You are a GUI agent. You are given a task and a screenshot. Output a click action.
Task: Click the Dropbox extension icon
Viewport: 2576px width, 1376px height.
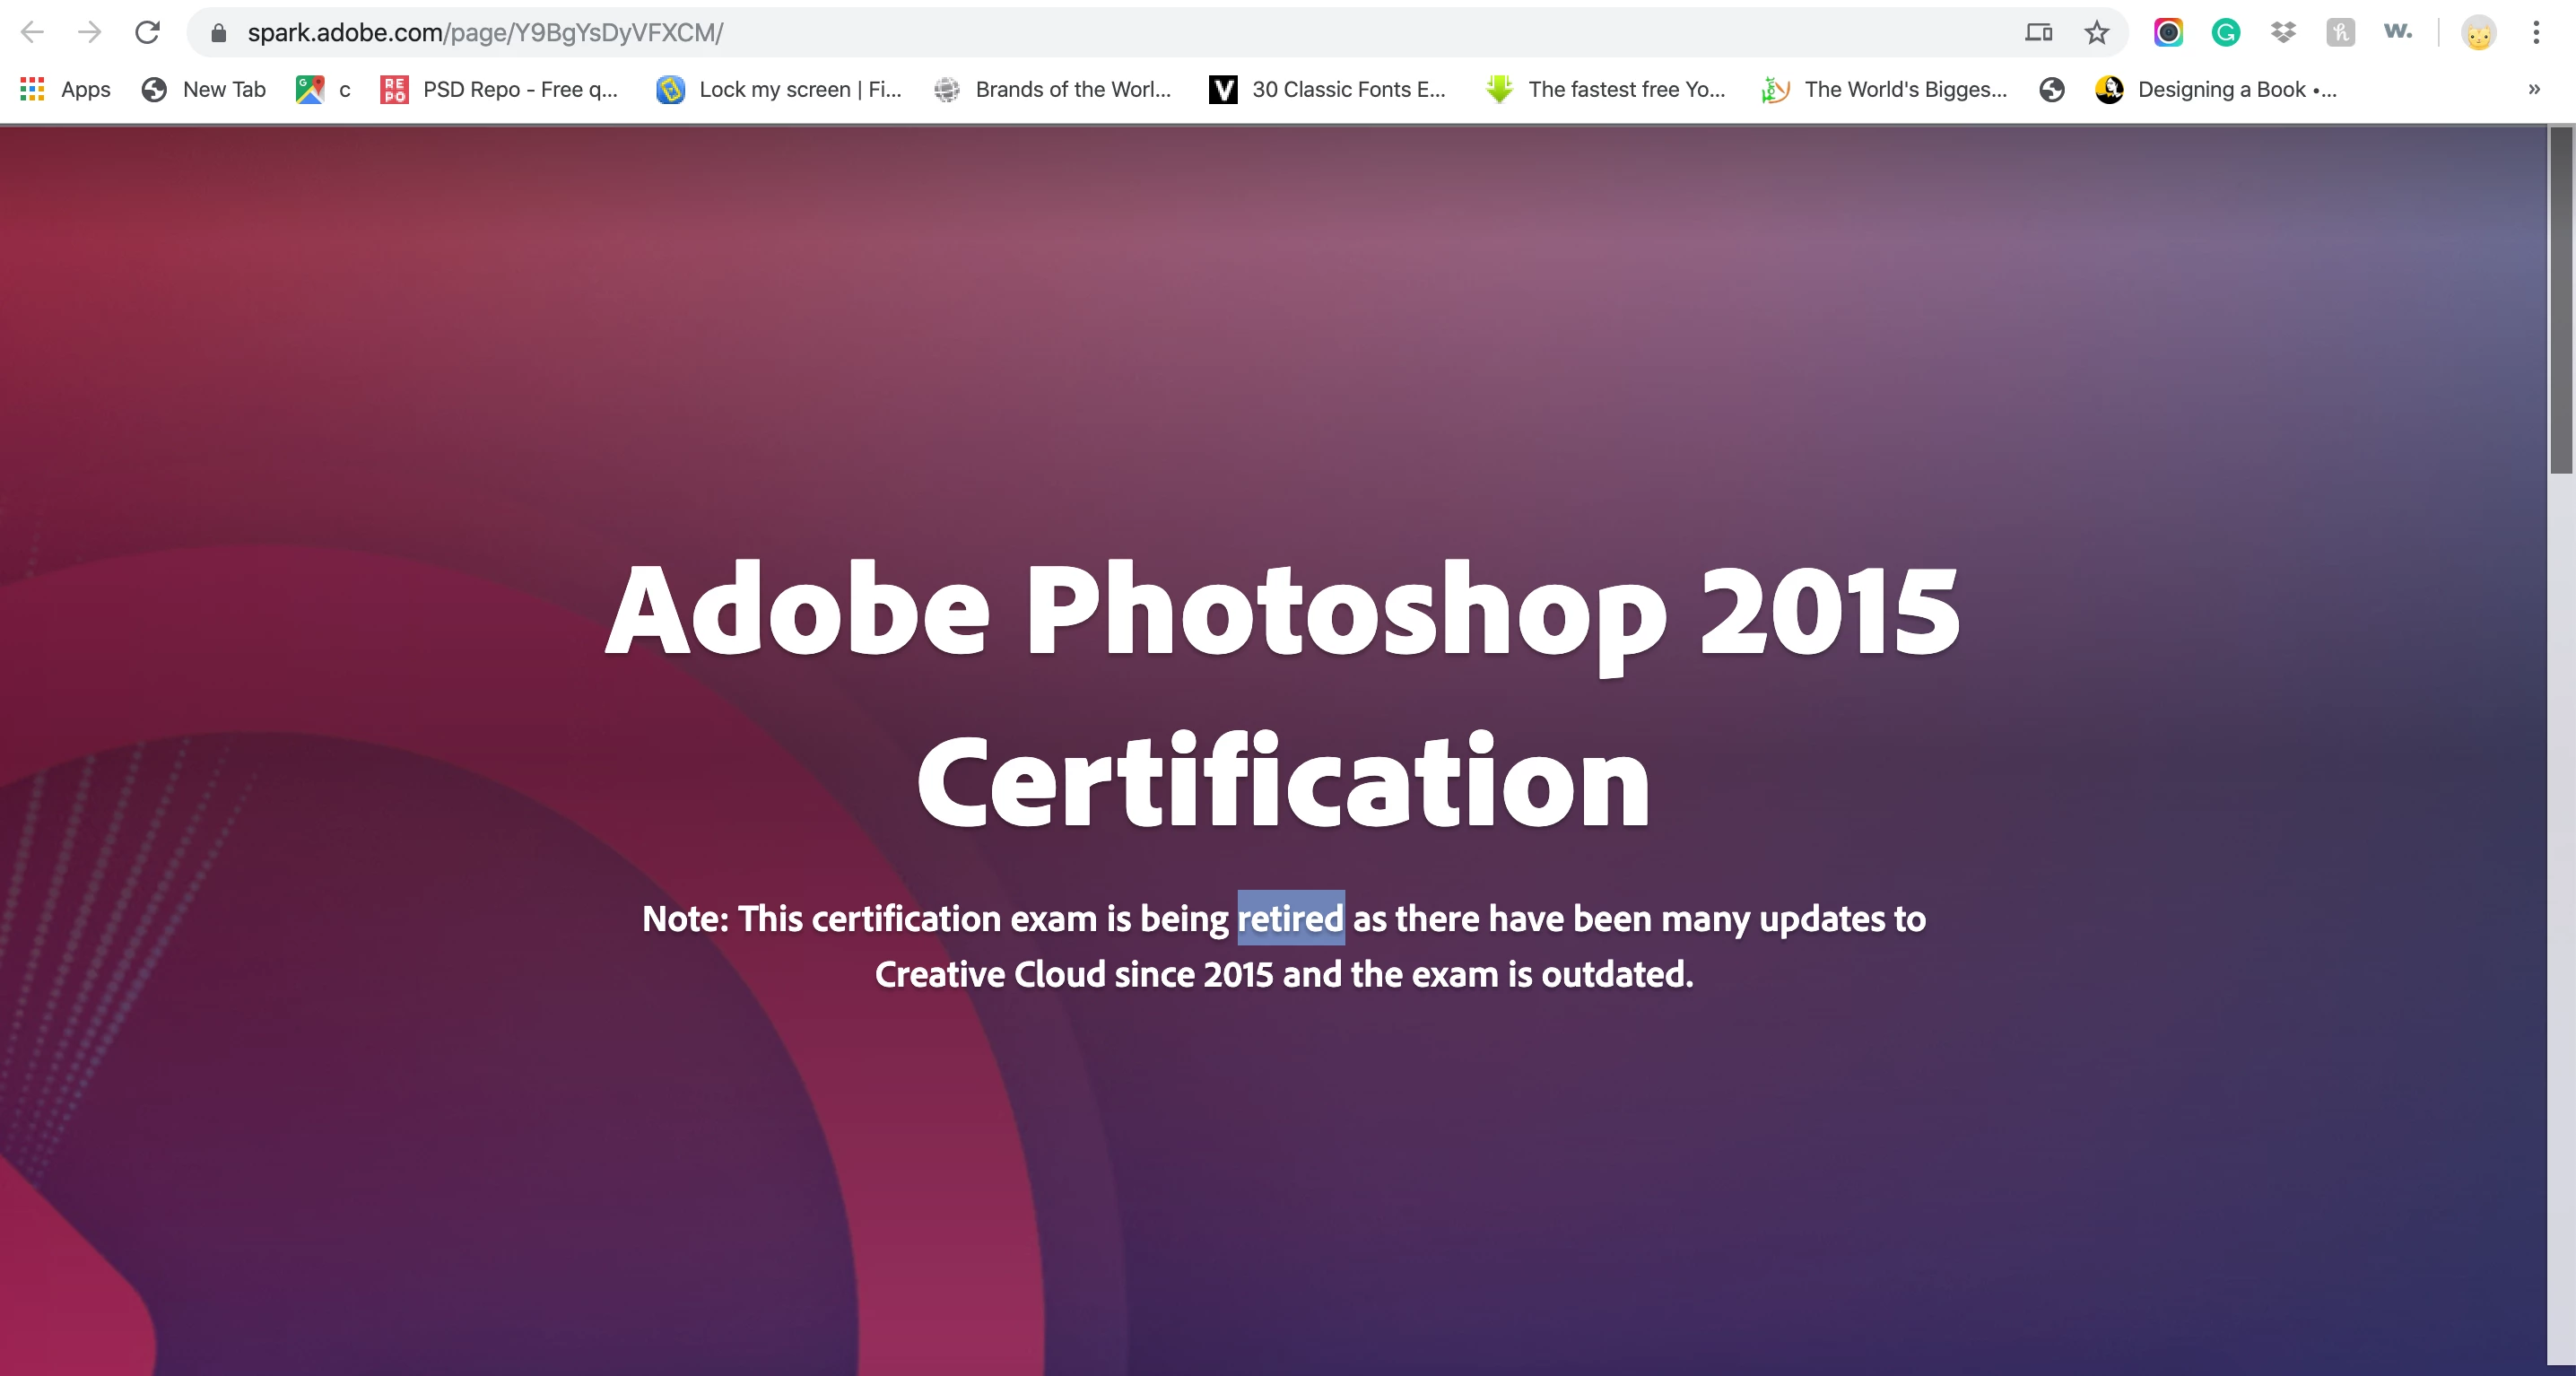pyautogui.click(x=2283, y=33)
